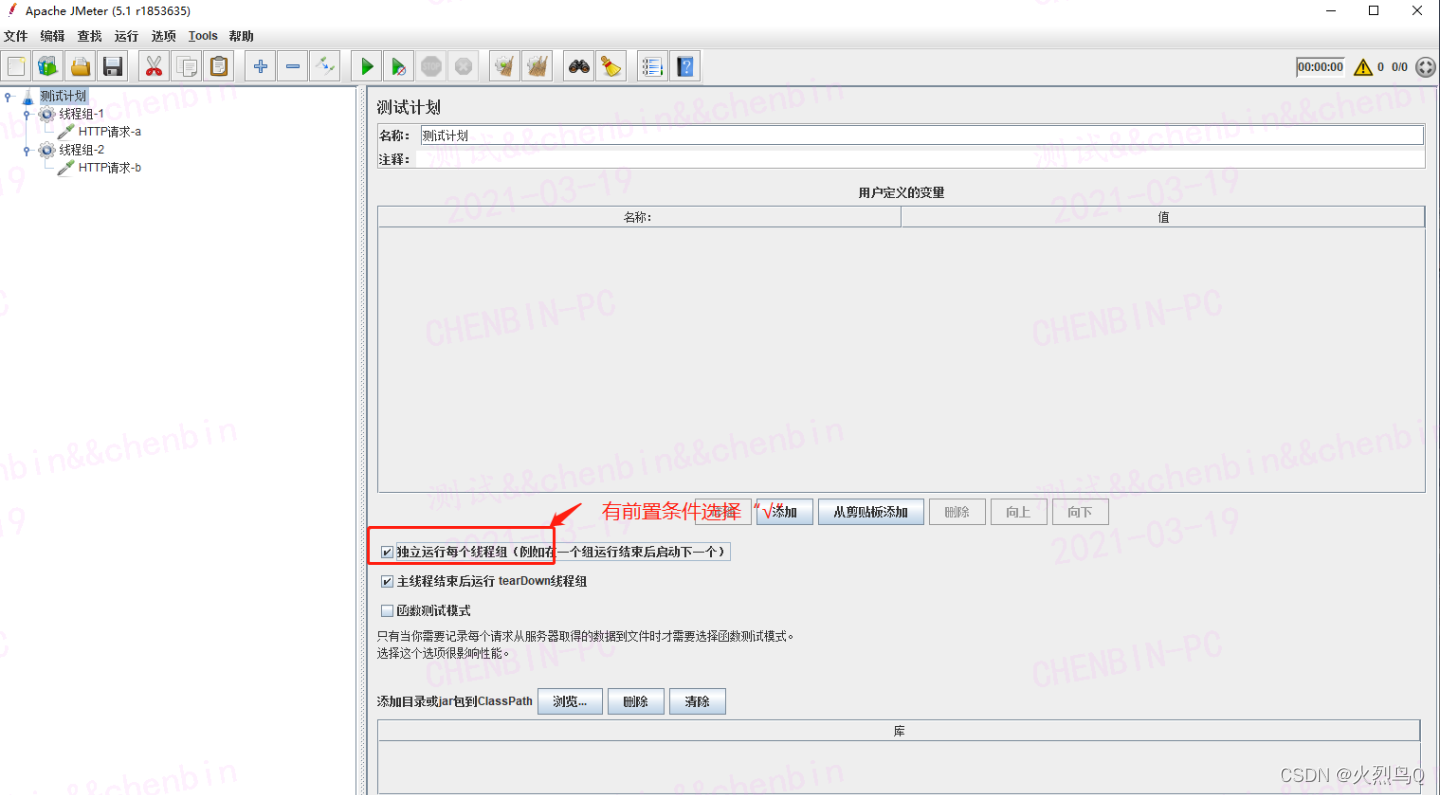Start the test with green play icon
This screenshot has height=795, width=1440.
pyautogui.click(x=367, y=67)
